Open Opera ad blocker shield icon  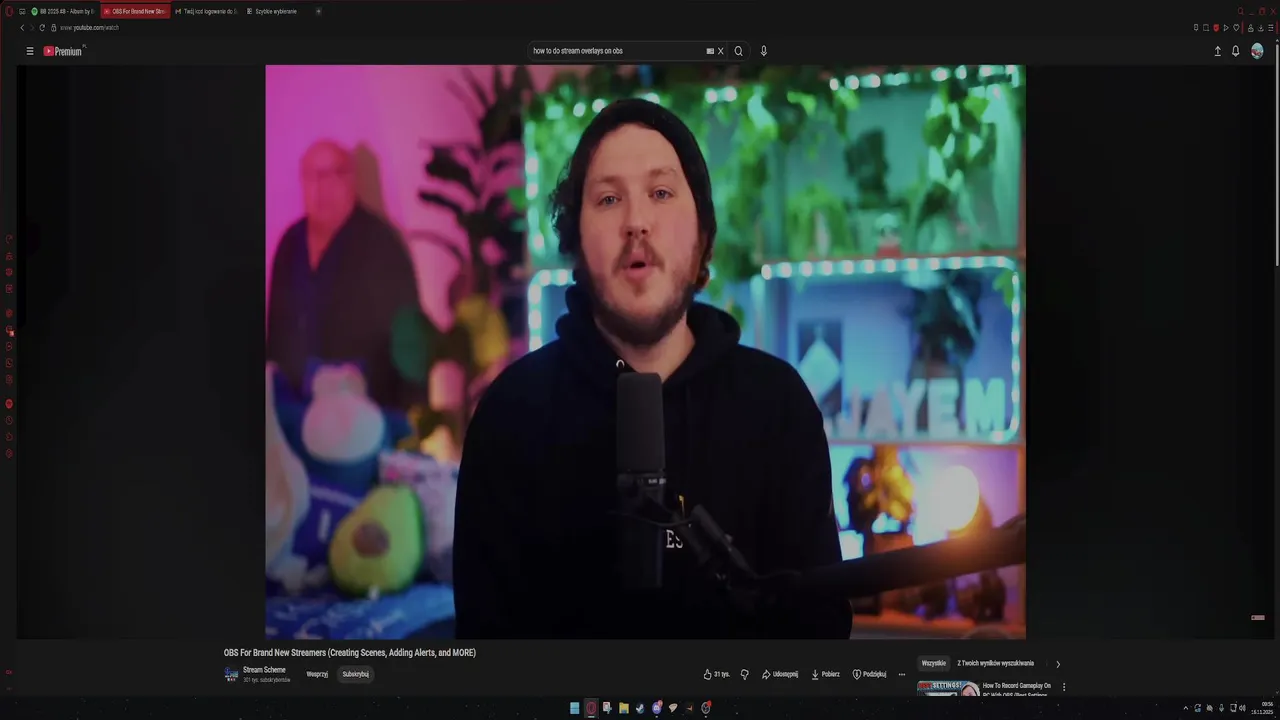tap(1216, 27)
